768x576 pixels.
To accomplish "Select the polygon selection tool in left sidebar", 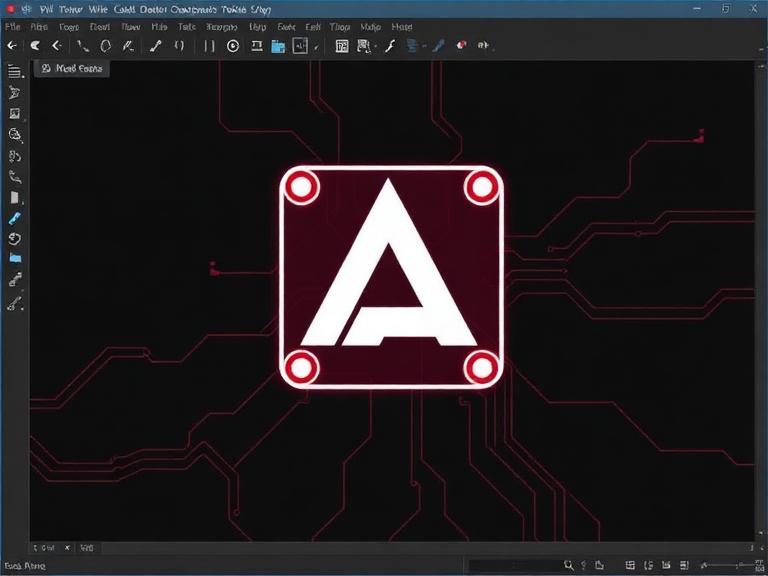I will point(15,92).
